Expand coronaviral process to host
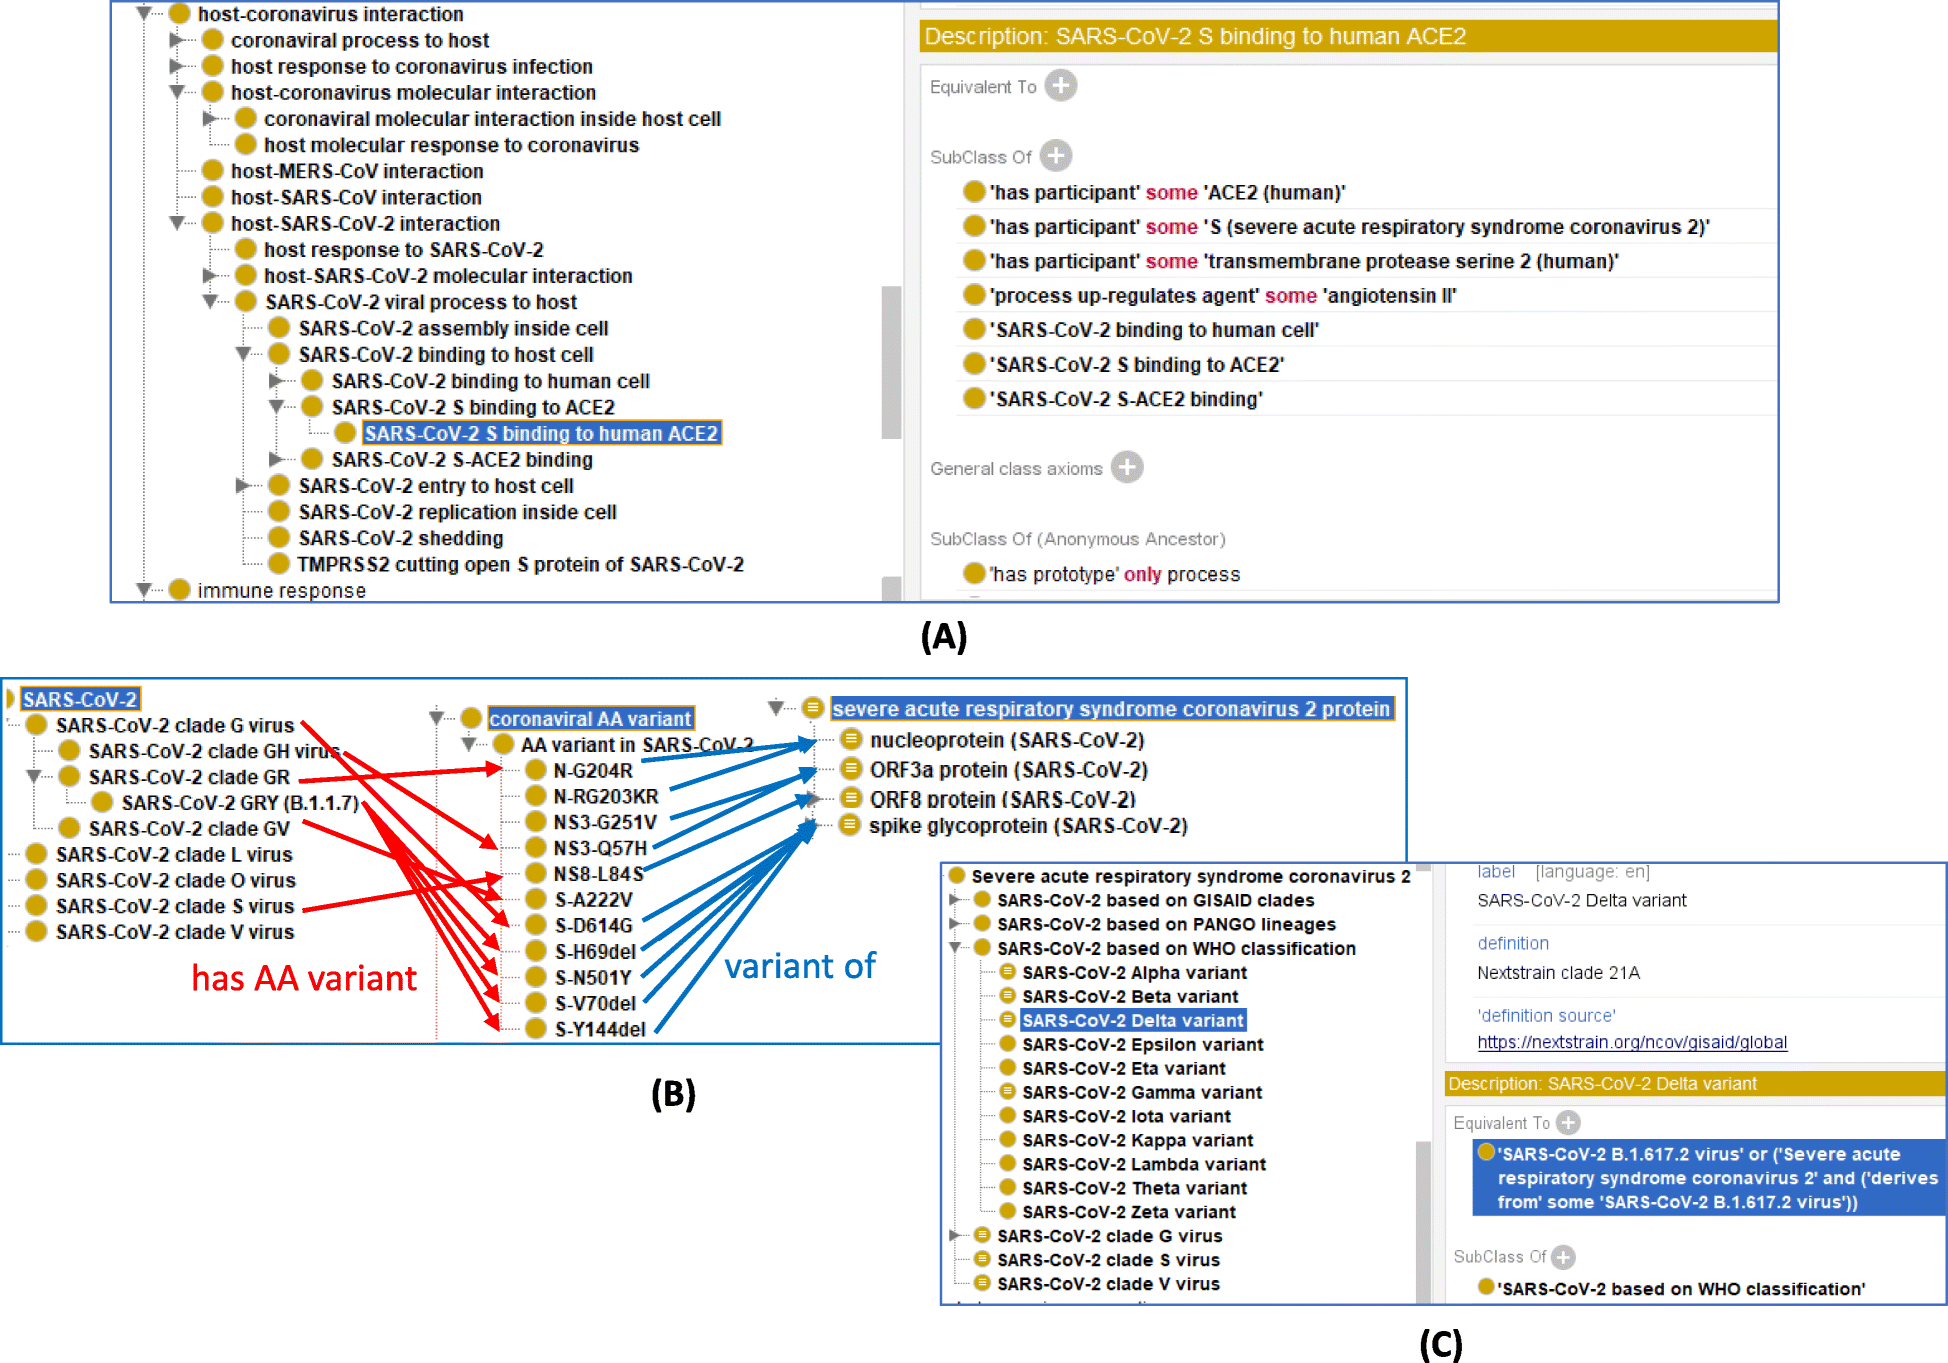Image resolution: width=1948 pixels, height=1363 pixels. pos(177,40)
